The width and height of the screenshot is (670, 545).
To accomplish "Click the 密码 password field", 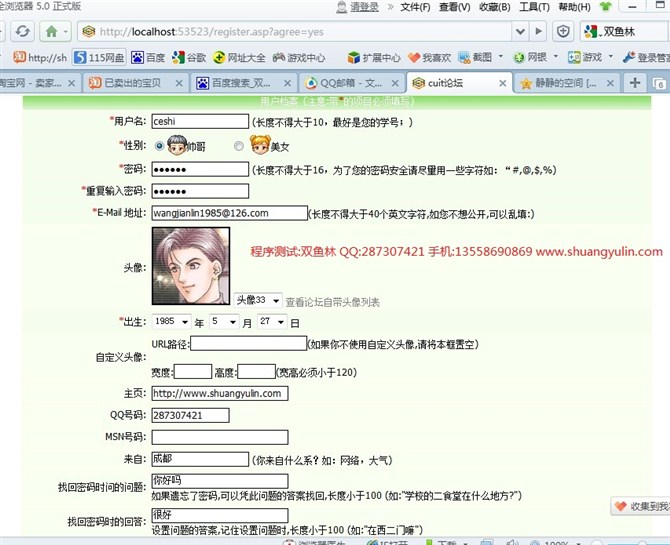I will pyautogui.click(x=200, y=169).
